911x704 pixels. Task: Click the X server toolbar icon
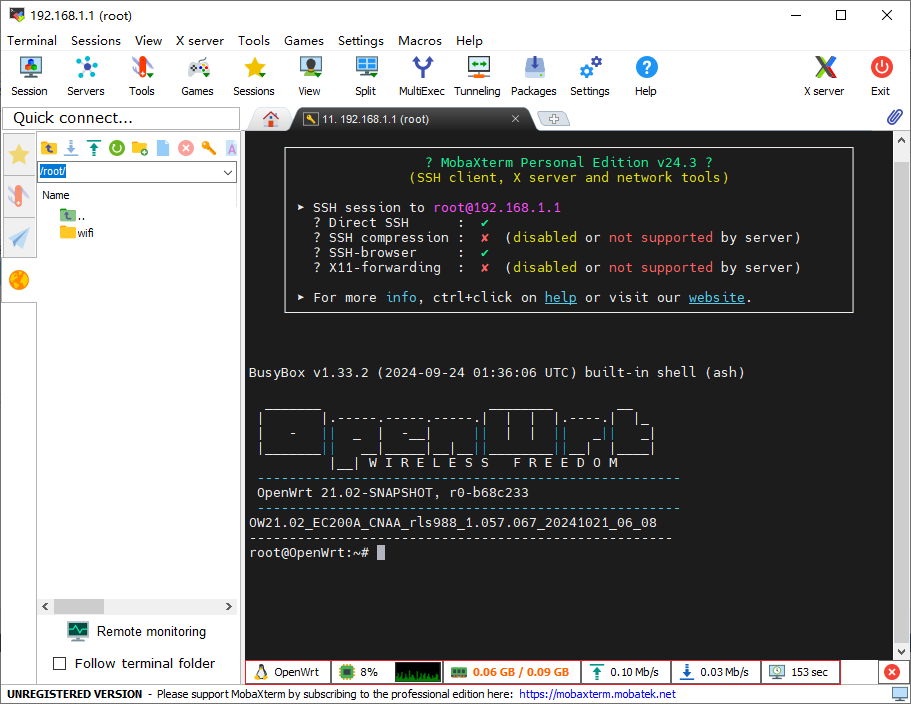pyautogui.click(x=824, y=76)
